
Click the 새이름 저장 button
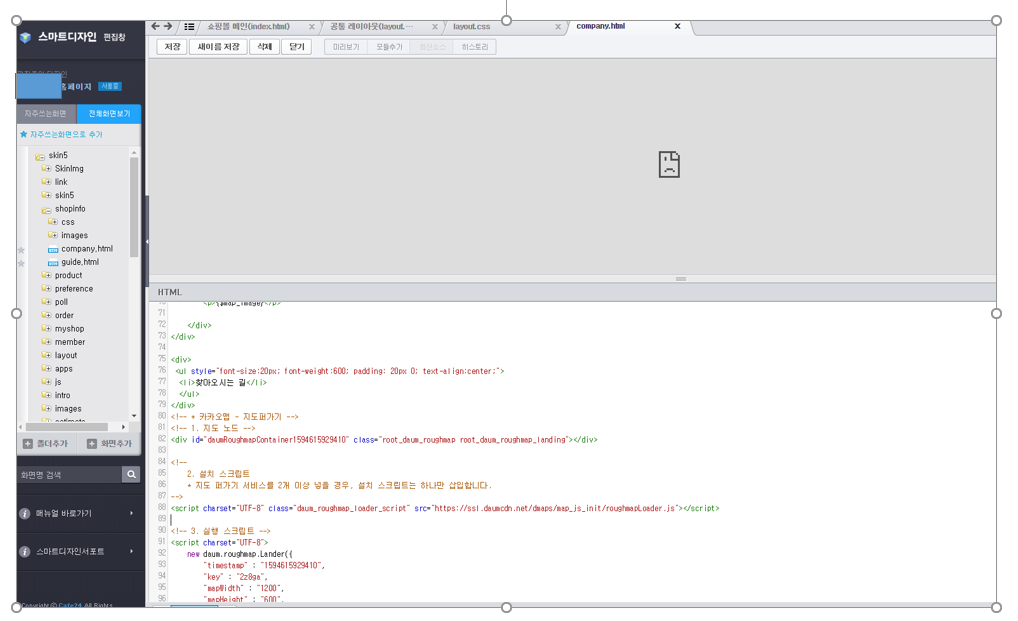[218, 47]
